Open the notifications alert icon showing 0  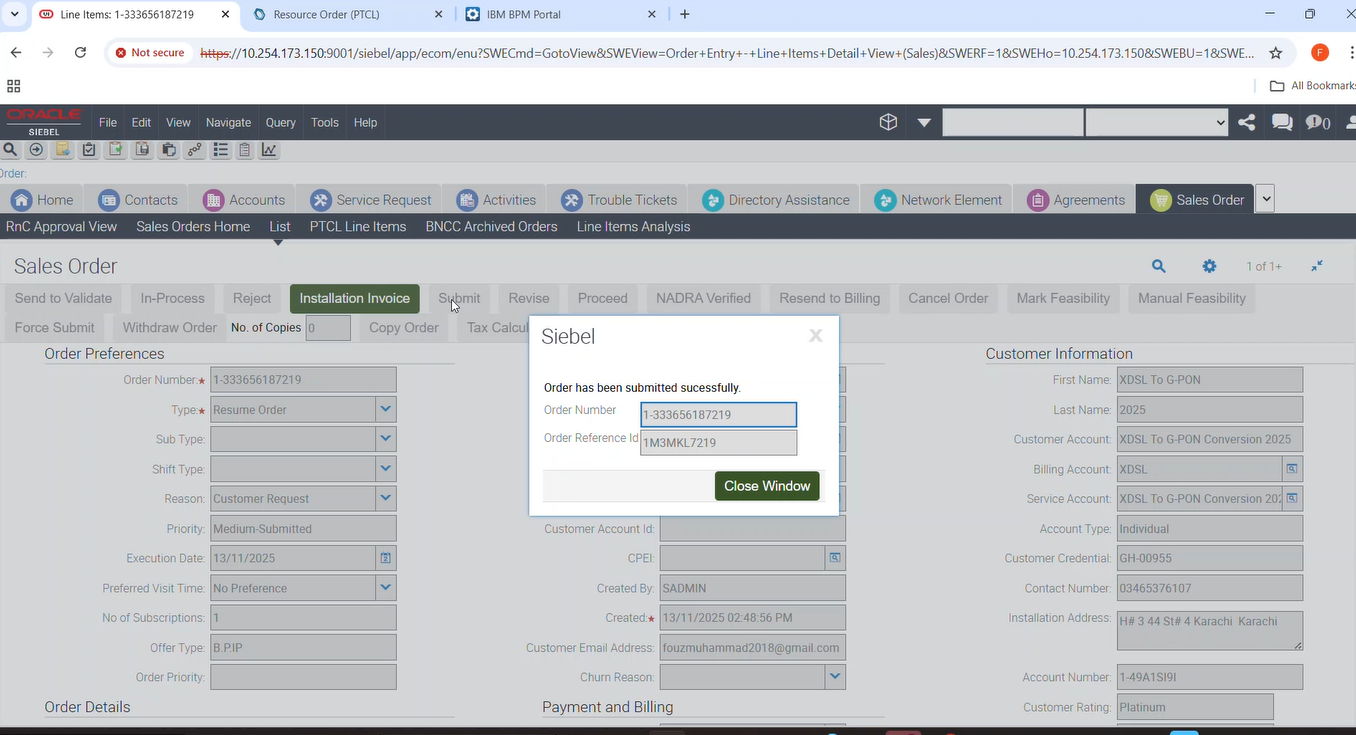1318,123
